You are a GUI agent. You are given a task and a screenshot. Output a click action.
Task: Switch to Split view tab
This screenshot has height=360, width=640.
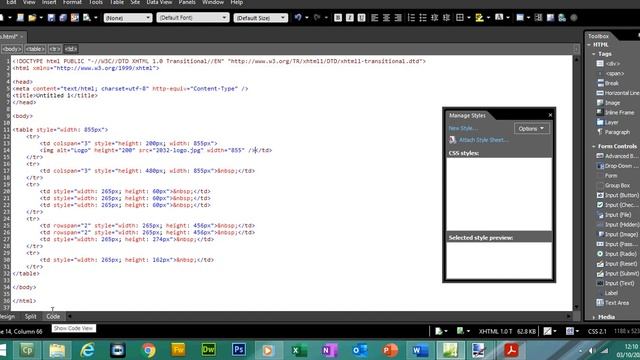pos(30,317)
